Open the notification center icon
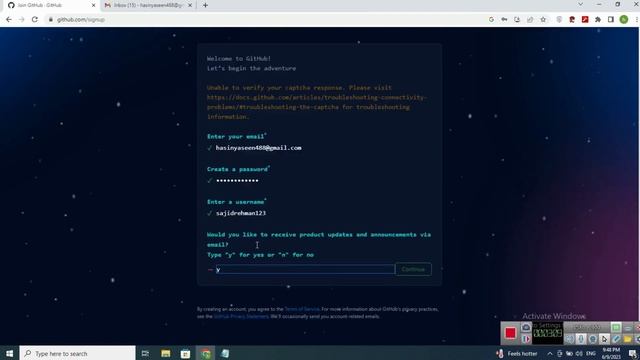Viewport: 640px width, 360px height. (632, 353)
